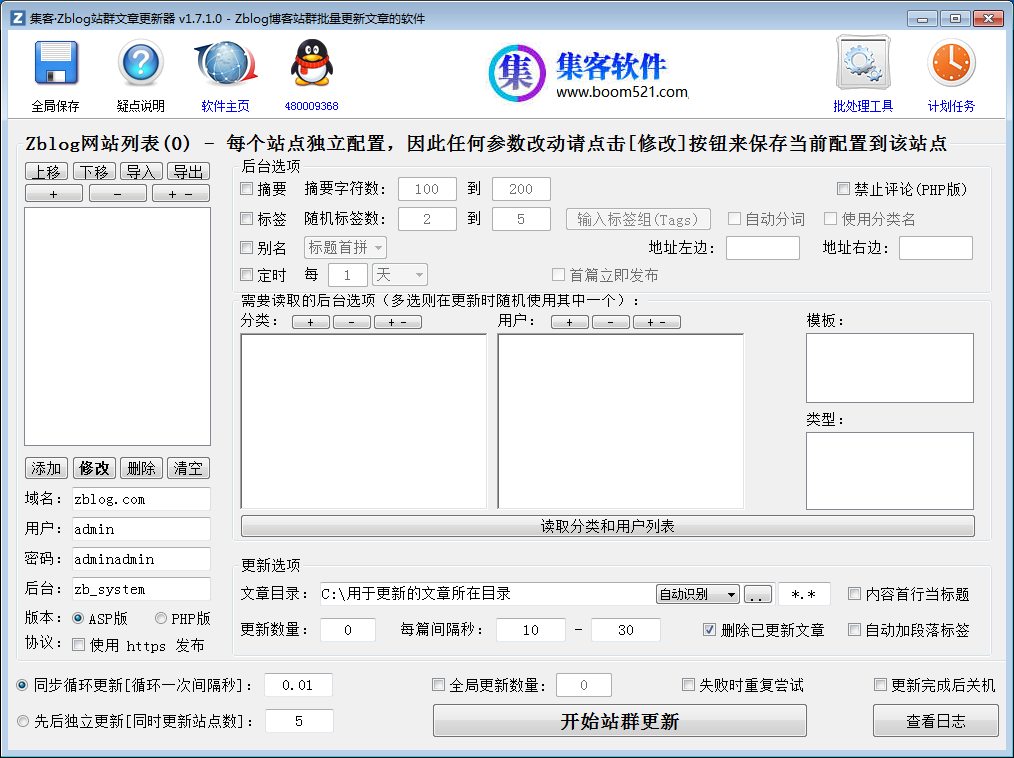The width and height of the screenshot is (1014, 758).
Task: Click the 上移 button
Action: [47, 171]
